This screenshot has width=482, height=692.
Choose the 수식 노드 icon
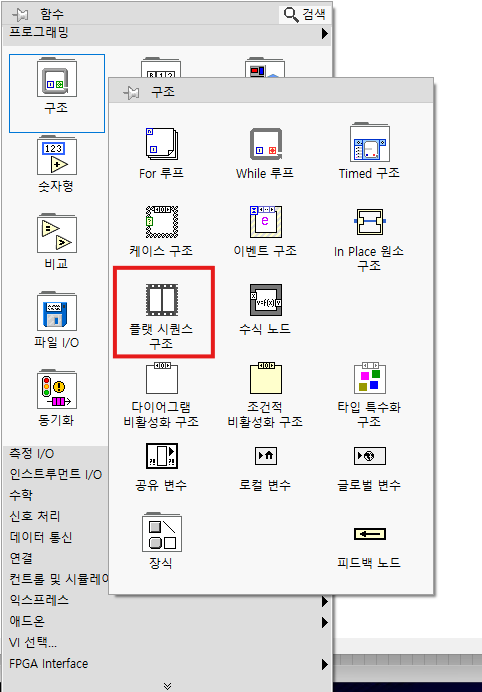tap(266, 300)
